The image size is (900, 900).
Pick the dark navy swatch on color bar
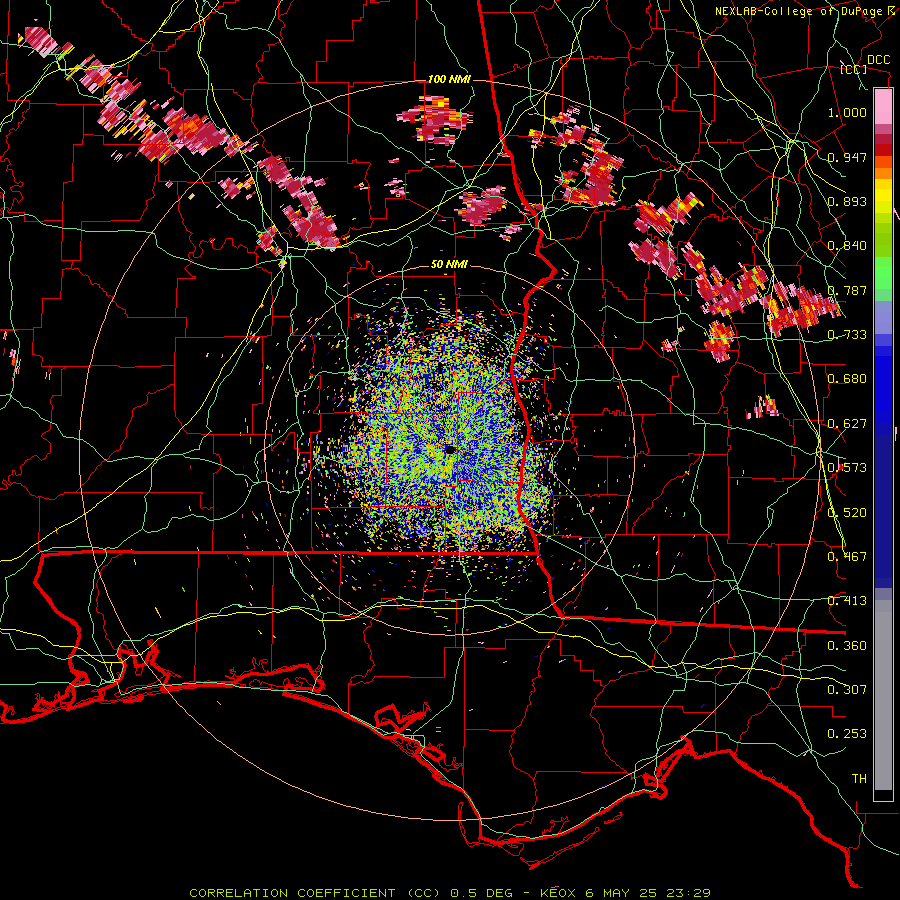tap(883, 511)
